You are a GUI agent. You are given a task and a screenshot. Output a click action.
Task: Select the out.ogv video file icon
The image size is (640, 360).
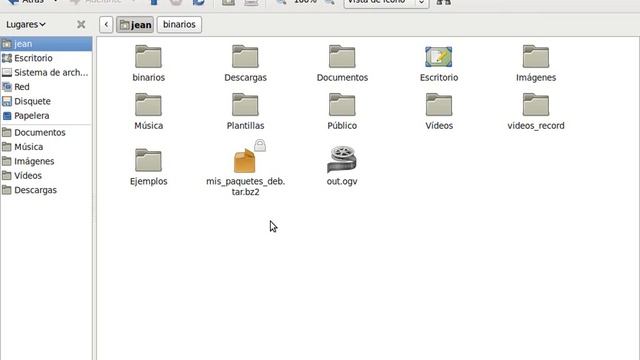point(342,160)
